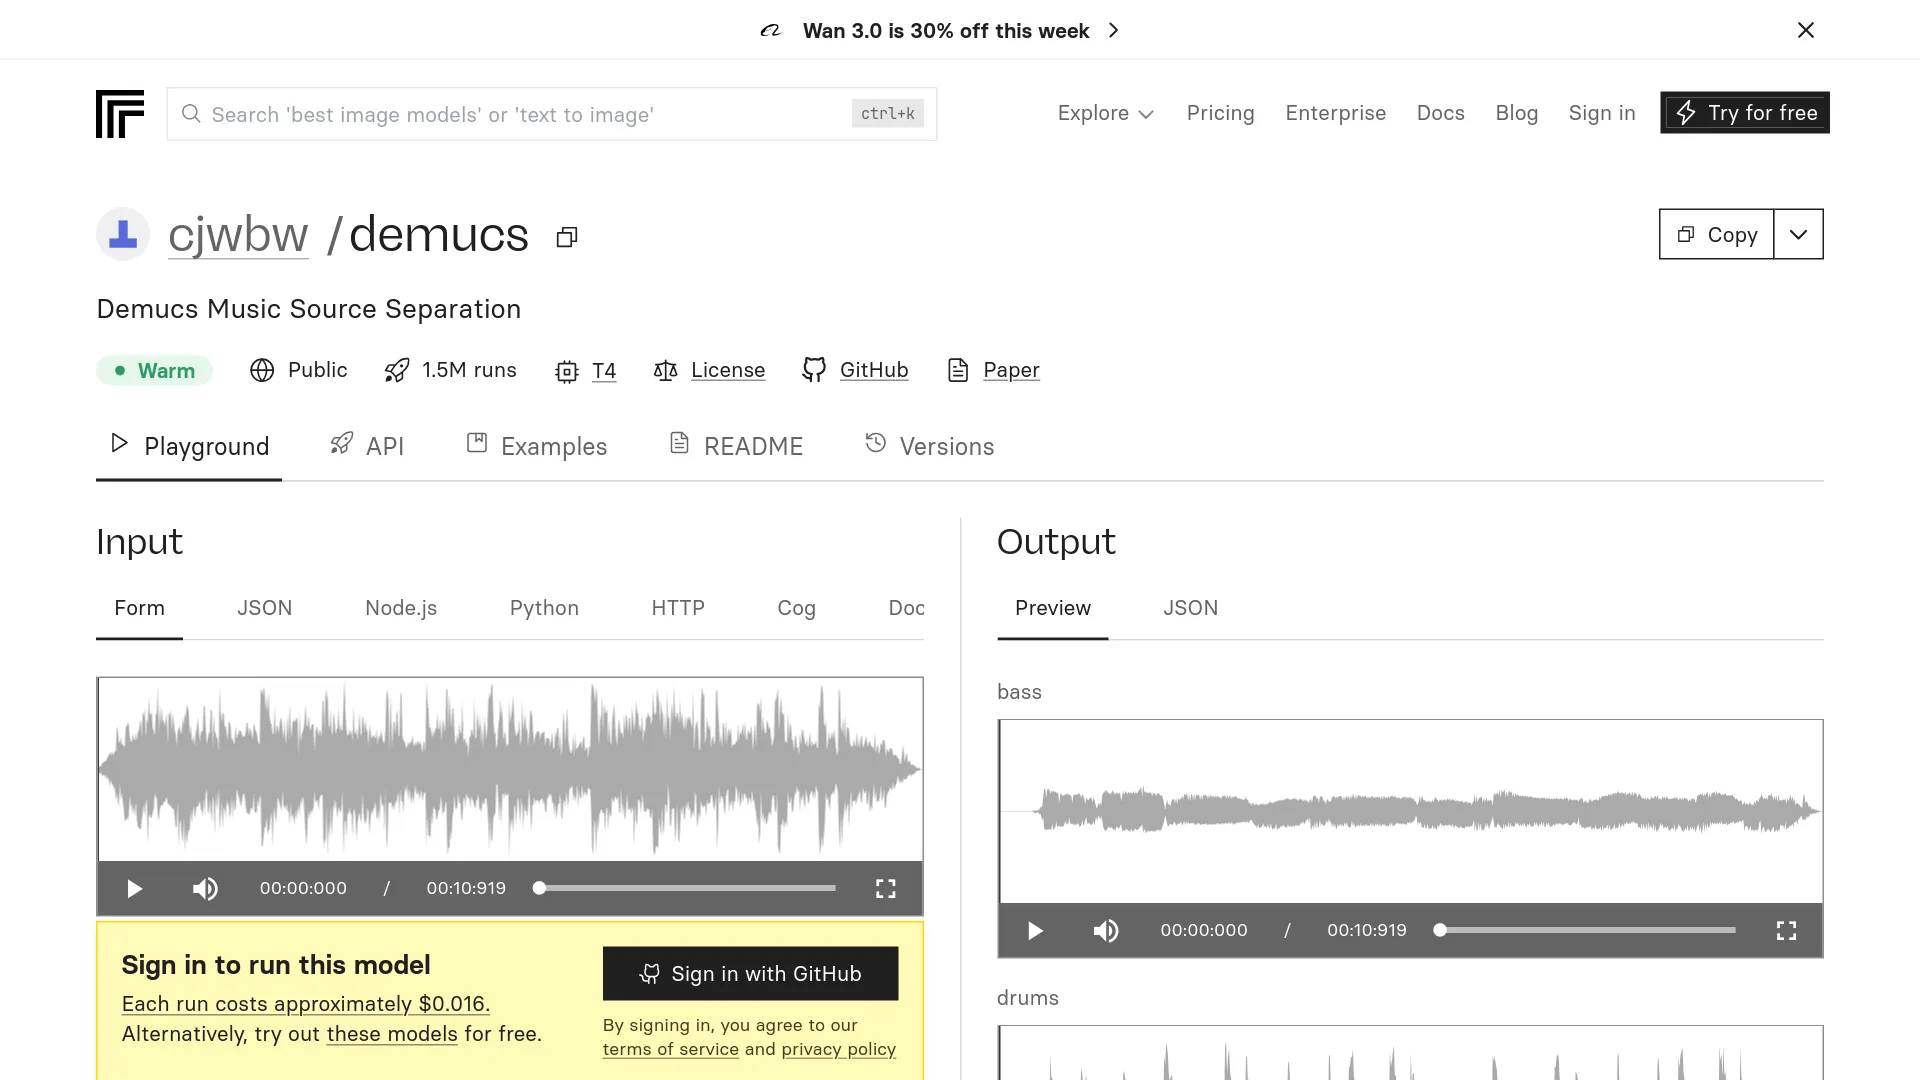Screen dimensions: 1920x1080
Task: Select the Playground tab
Action: tap(189, 446)
